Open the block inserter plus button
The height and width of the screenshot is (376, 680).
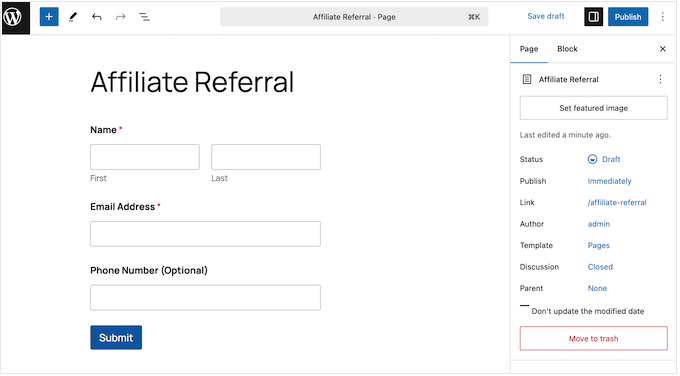pos(49,17)
